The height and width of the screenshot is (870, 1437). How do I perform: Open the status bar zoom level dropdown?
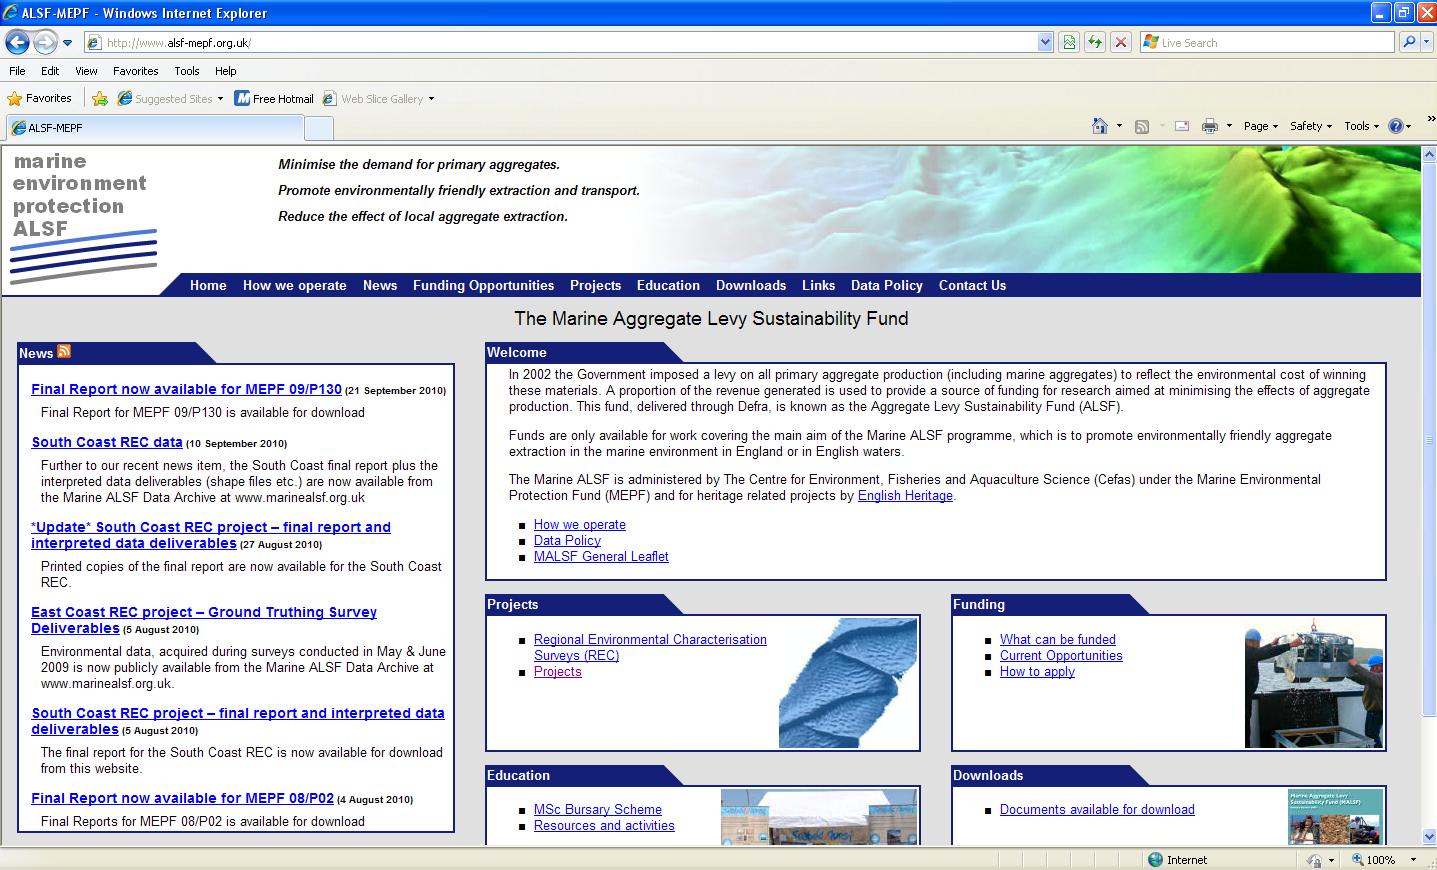tap(1413, 860)
